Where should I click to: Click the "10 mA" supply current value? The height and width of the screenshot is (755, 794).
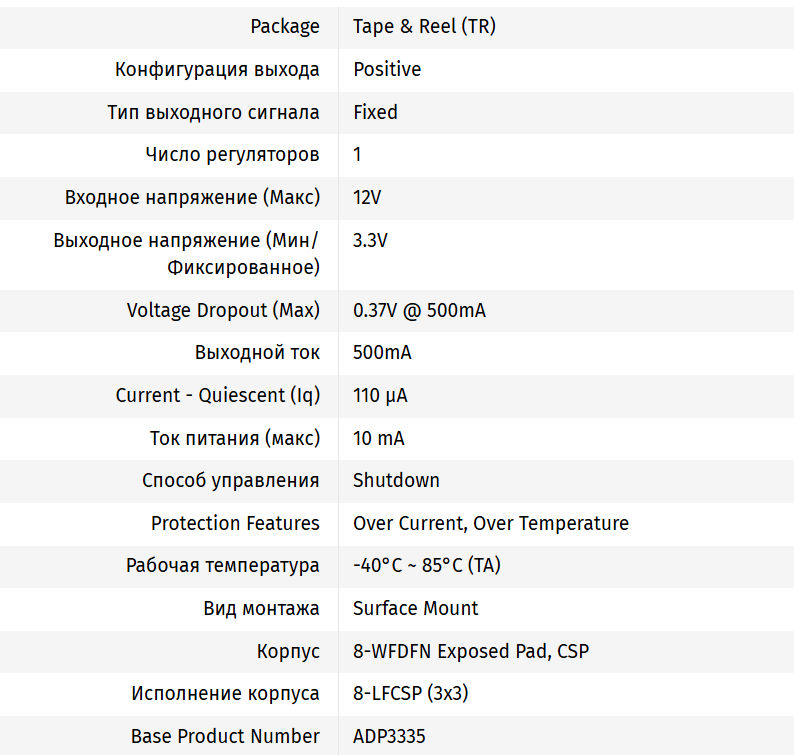(378, 439)
